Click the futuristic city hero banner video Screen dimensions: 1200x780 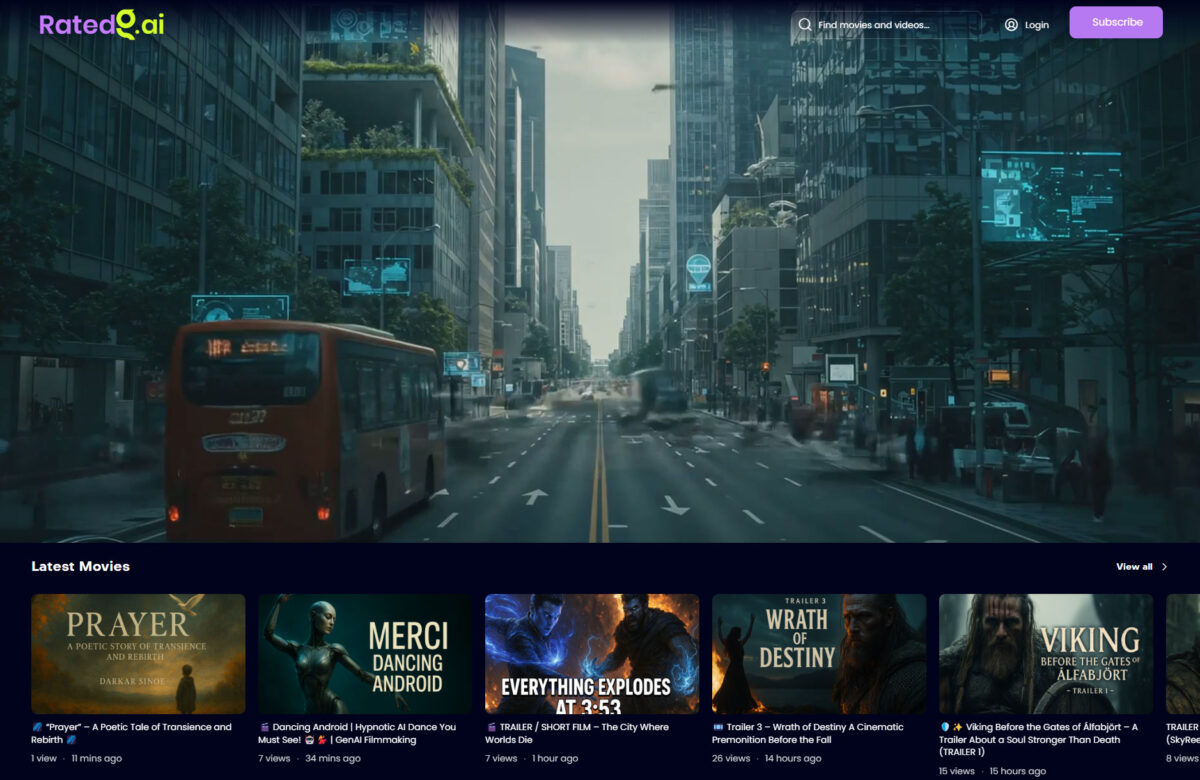(600, 300)
